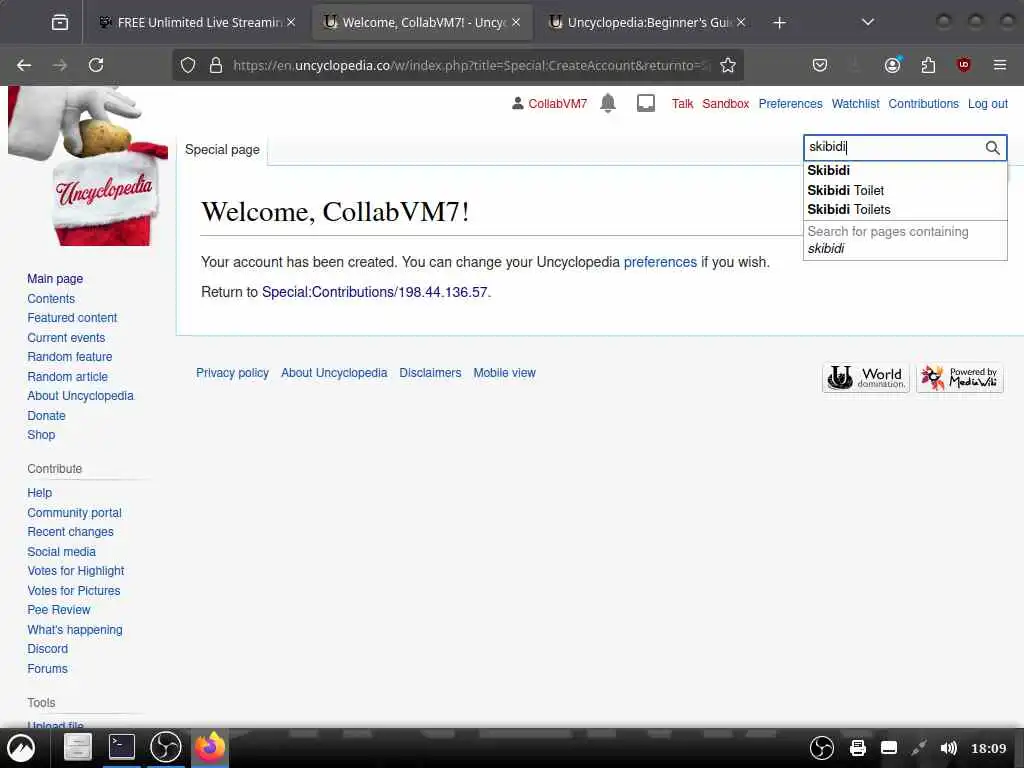Screen dimensions: 1024x768
Task: Open the tracking protection shield icon
Action: click(x=188, y=65)
